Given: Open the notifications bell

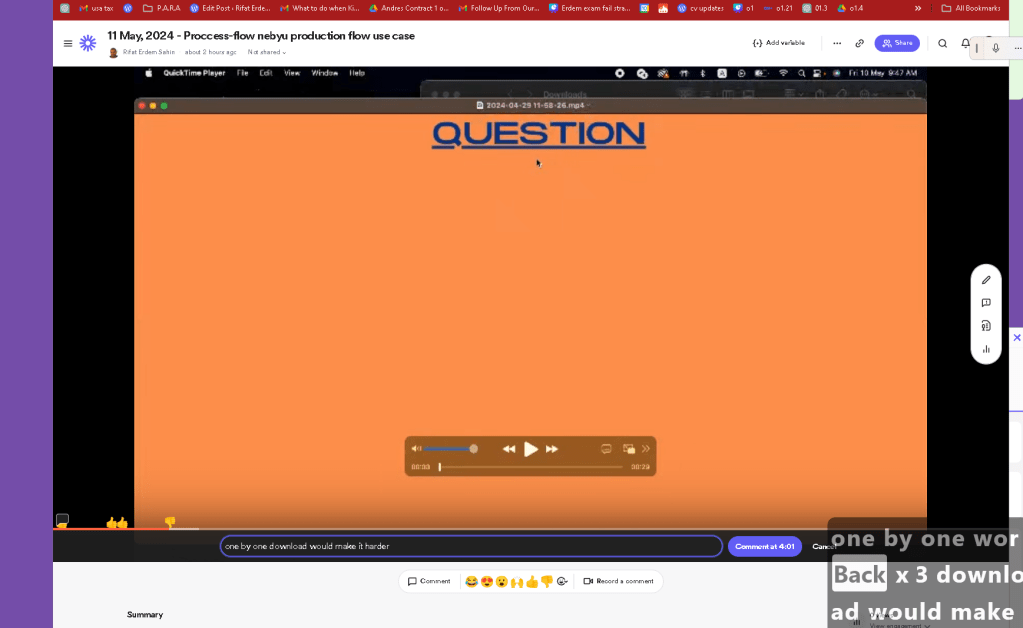Looking at the screenshot, I should tap(965, 43).
